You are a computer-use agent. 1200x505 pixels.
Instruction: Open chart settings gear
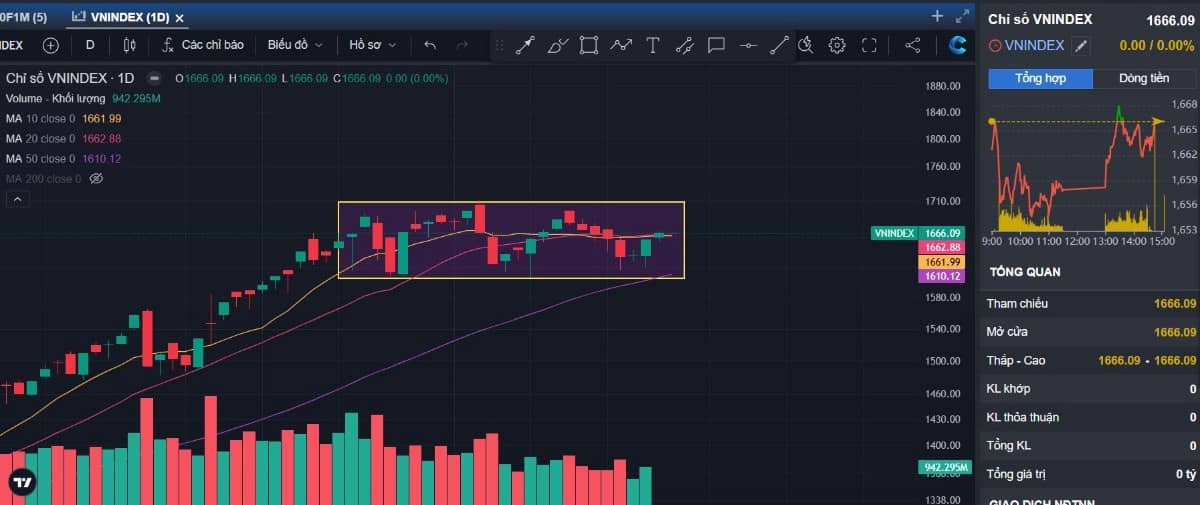[837, 45]
